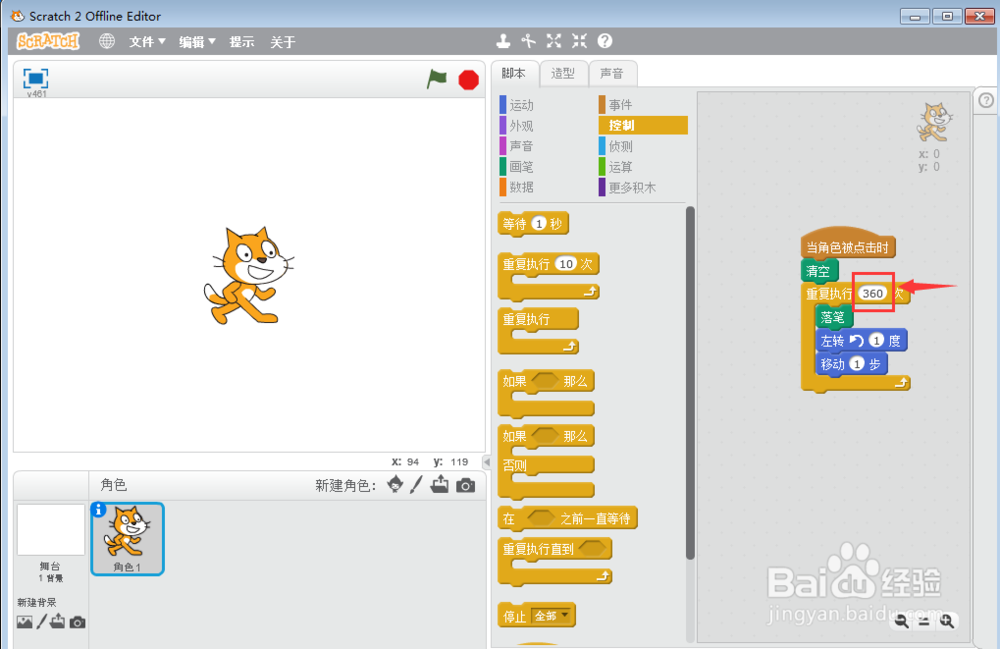Select the 运算 block category
Viewport: 1000px width, 649px height.
(x=621, y=166)
